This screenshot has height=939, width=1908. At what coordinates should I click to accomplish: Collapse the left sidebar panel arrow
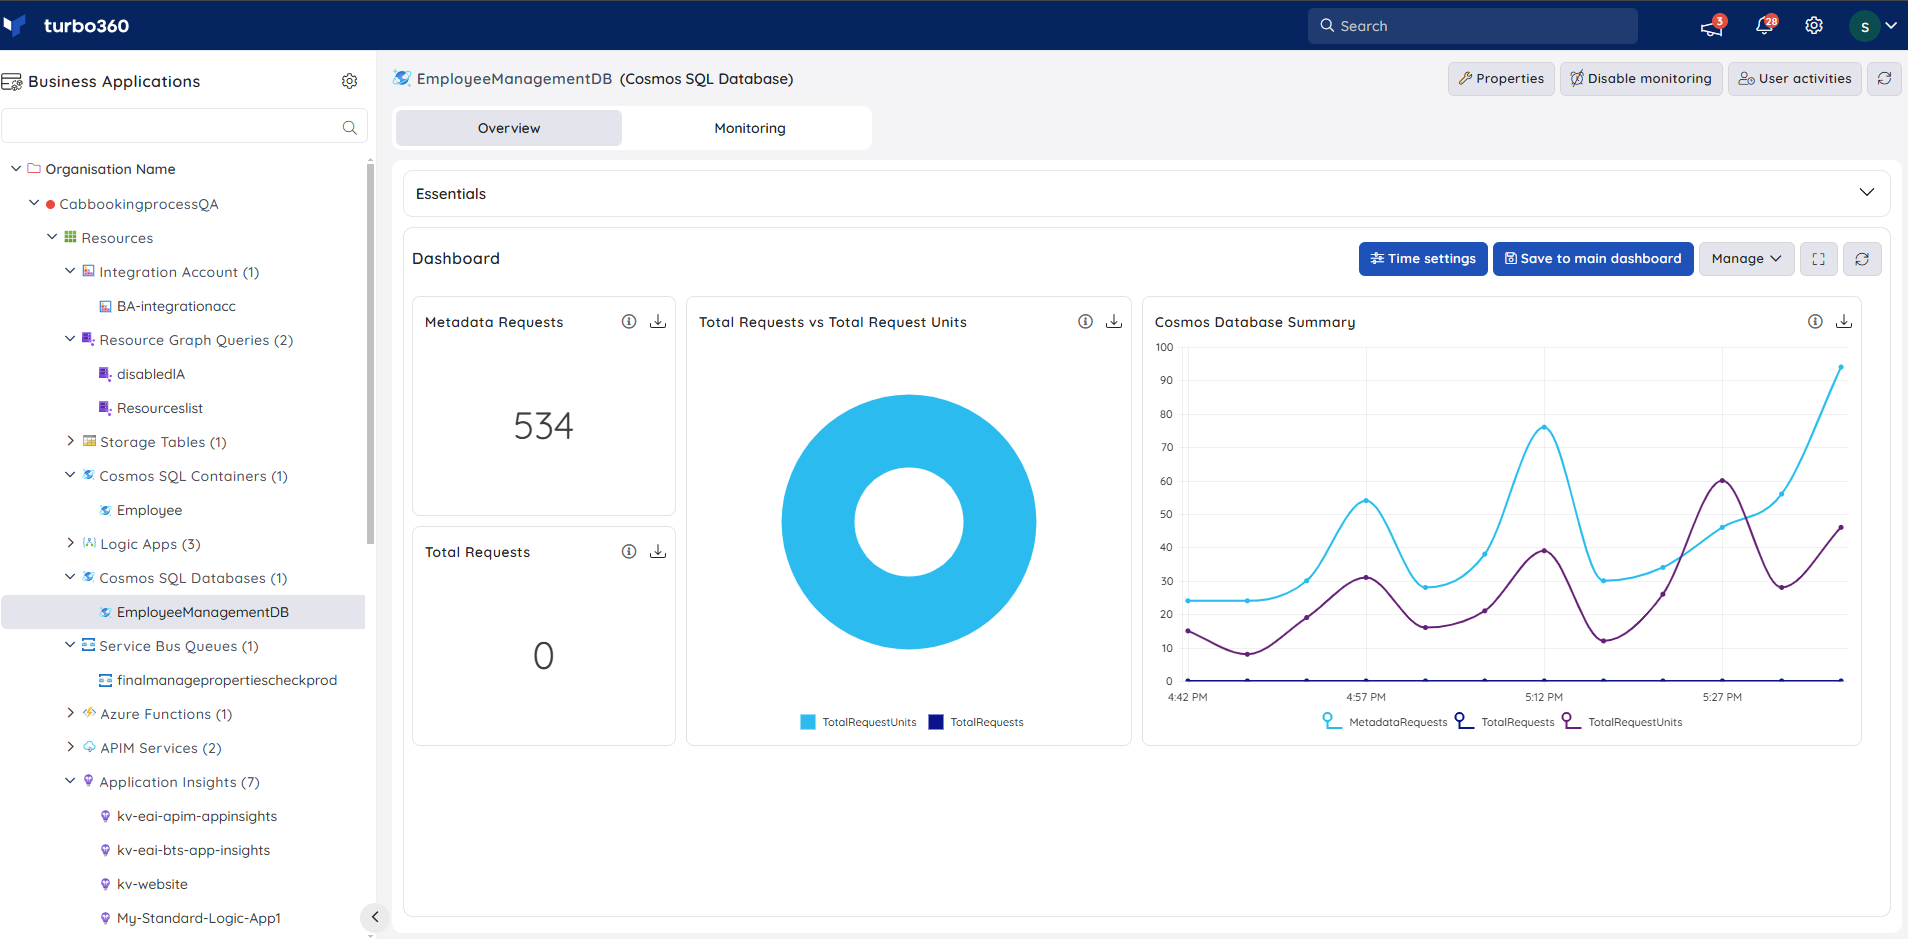374,916
